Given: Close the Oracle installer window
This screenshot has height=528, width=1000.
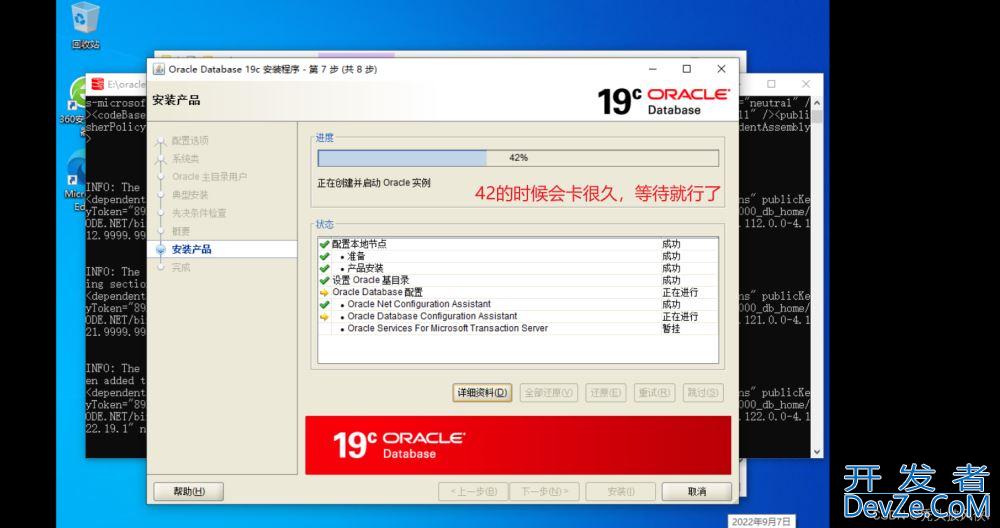Looking at the screenshot, I should point(721,69).
